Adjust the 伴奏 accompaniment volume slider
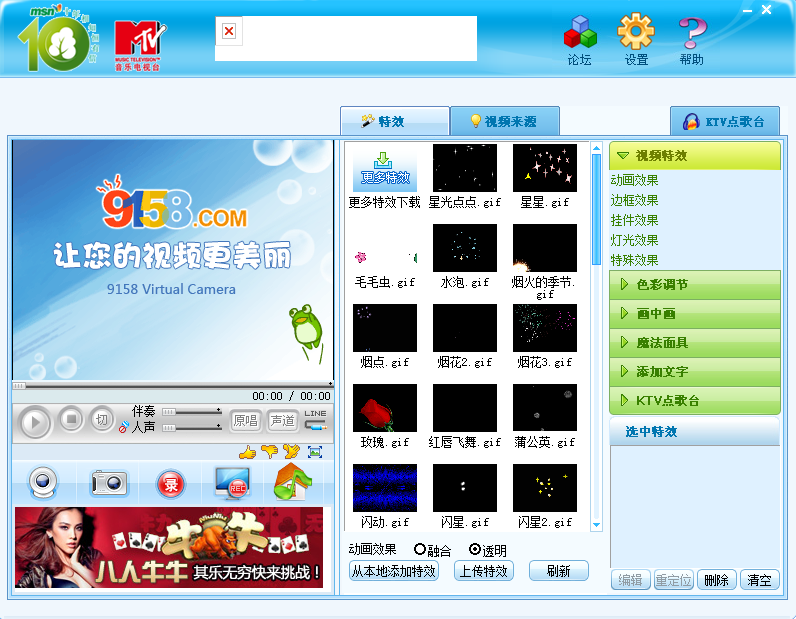The height and width of the screenshot is (619, 796). 191,411
